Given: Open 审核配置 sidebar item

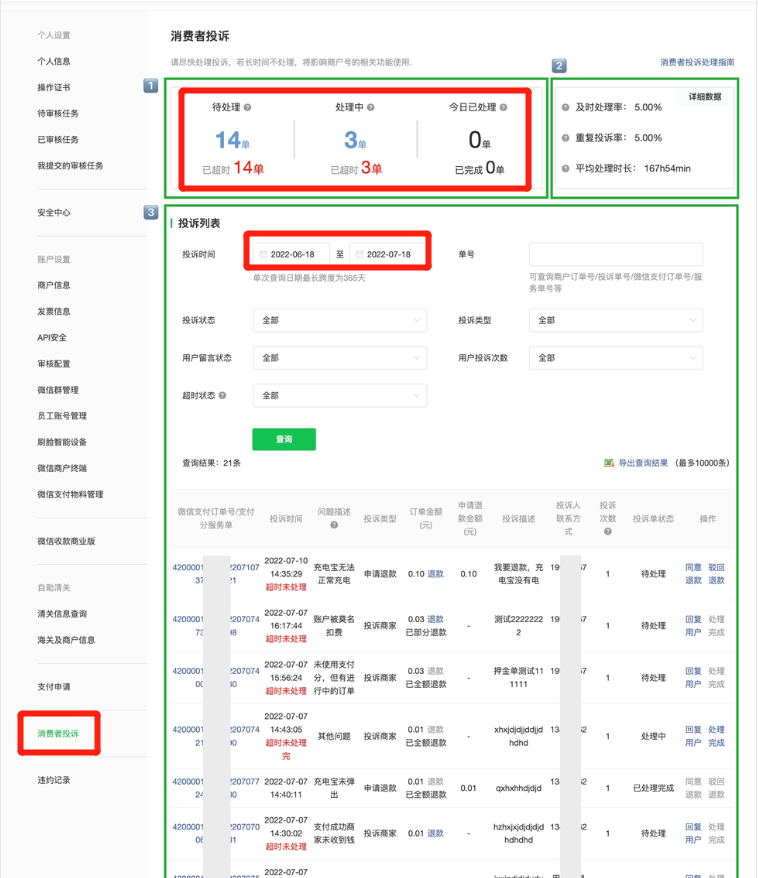Looking at the screenshot, I should coord(54,363).
